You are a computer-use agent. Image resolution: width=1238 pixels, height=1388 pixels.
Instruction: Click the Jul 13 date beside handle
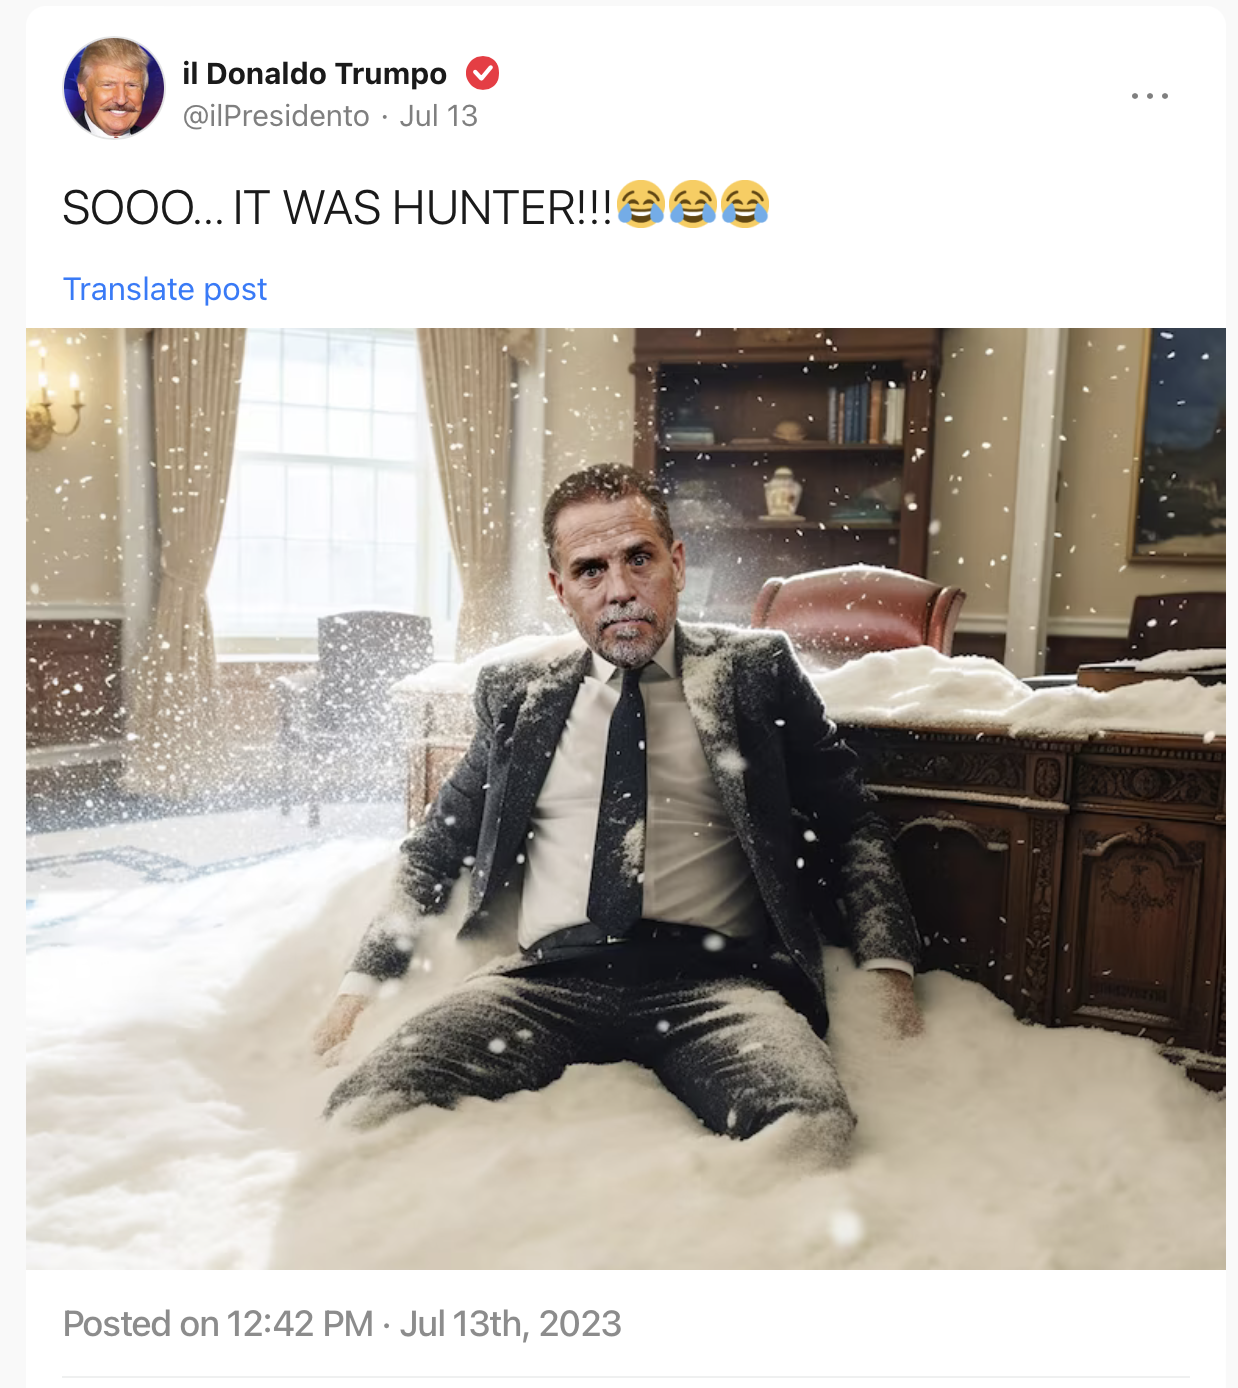438,116
